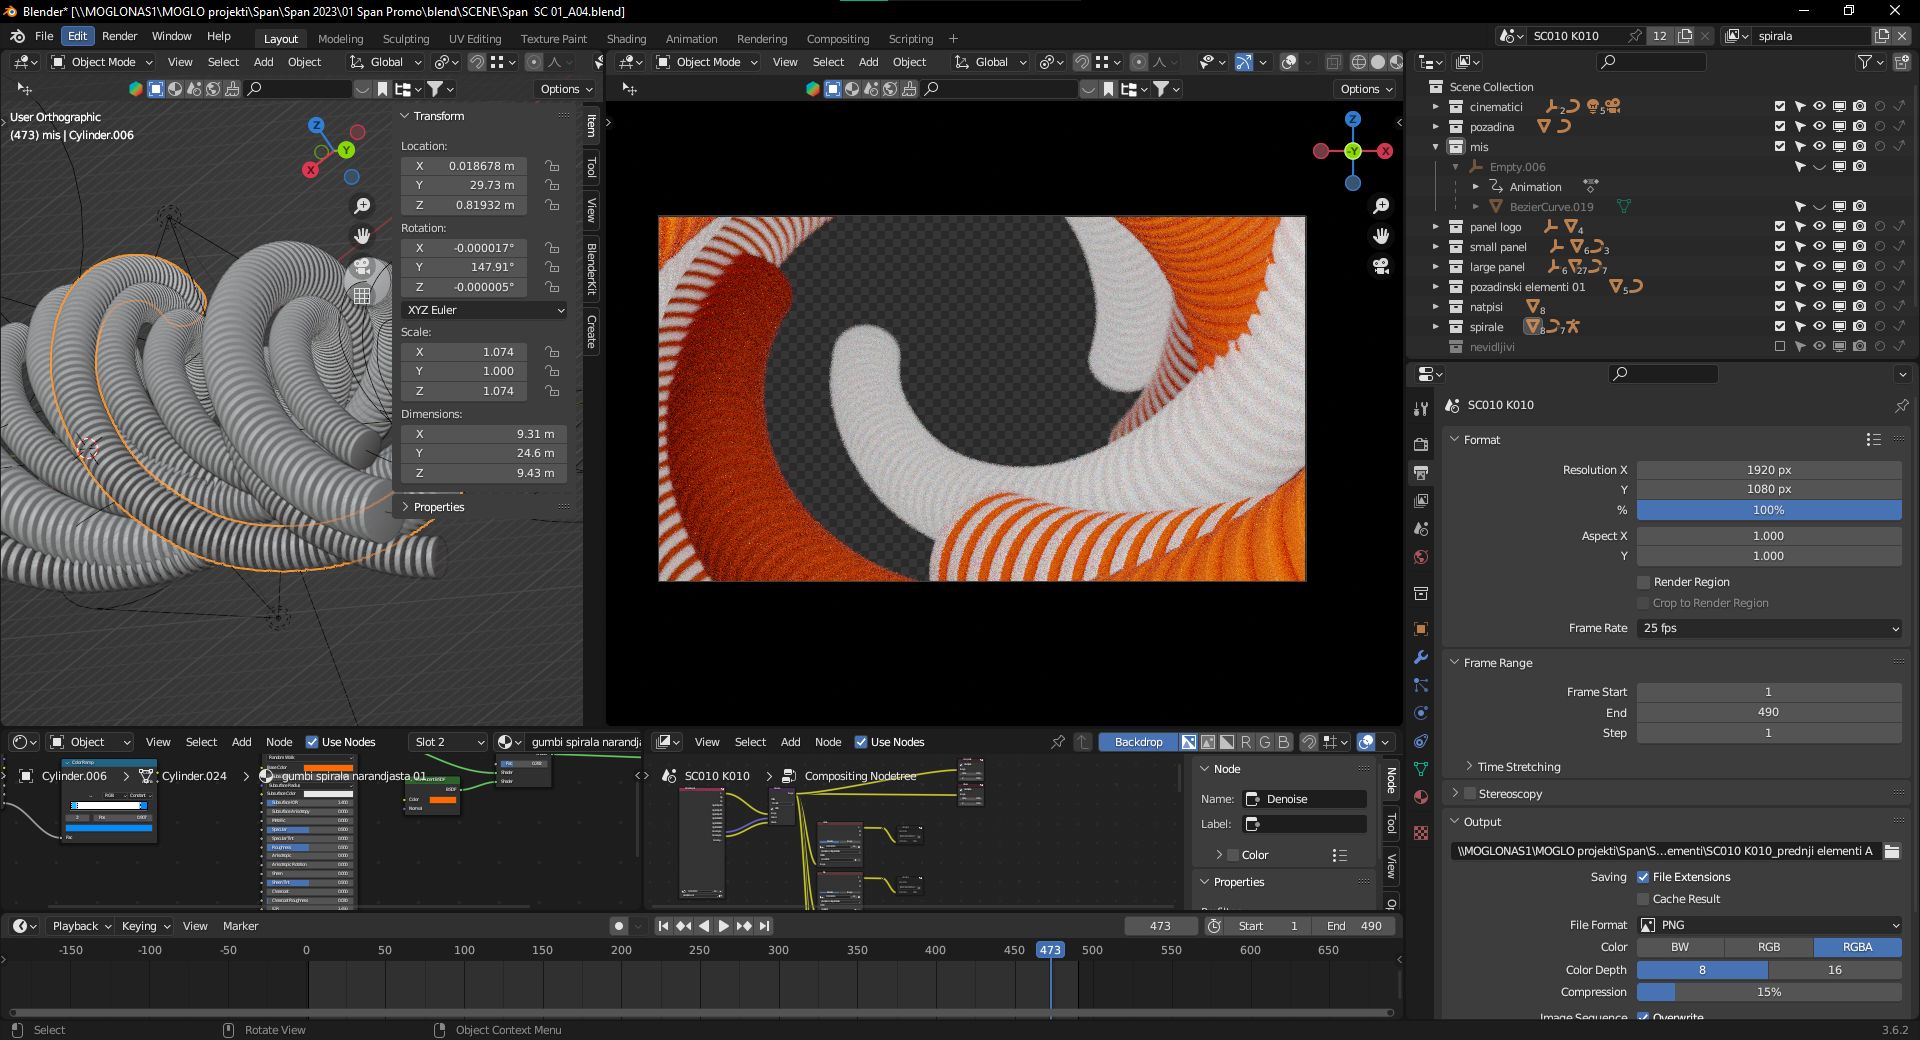The image size is (1920, 1040).
Task: Open the outliner filter funnel menu
Action: tap(1870, 62)
